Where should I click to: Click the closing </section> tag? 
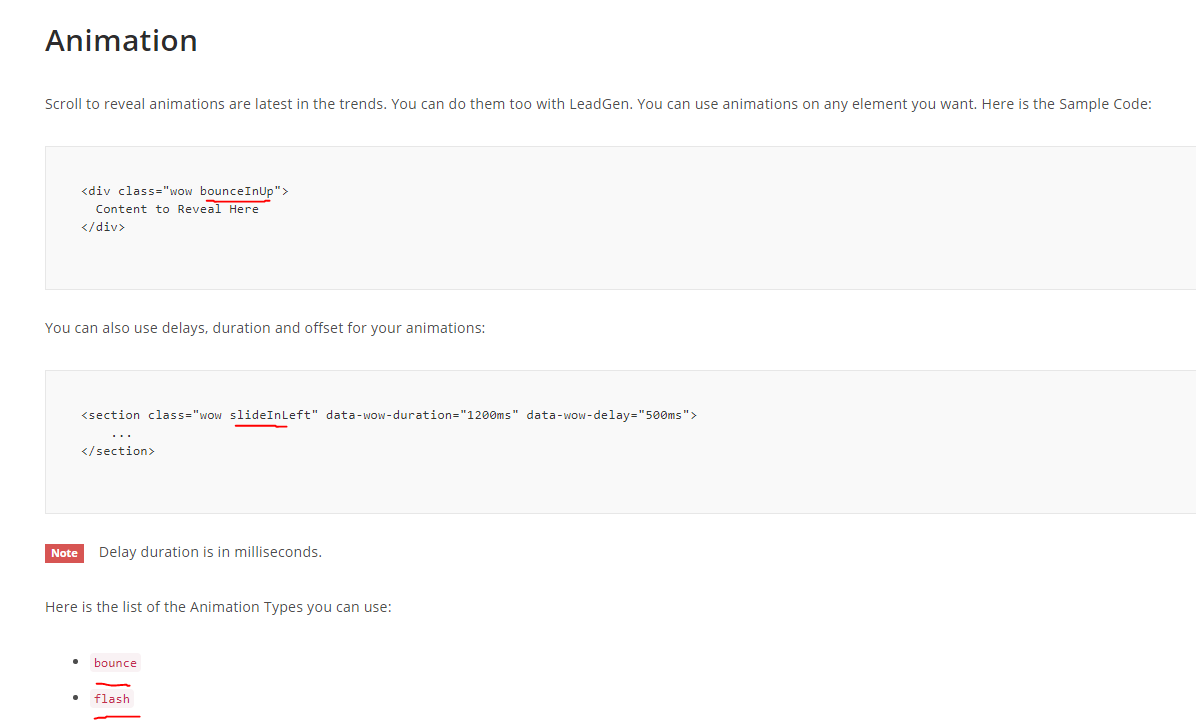tap(118, 451)
